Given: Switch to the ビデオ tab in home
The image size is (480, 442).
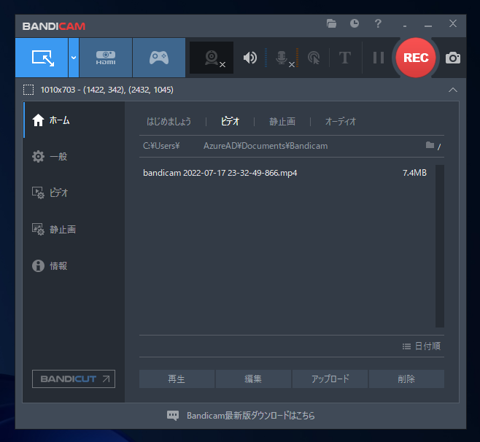Looking at the screenshot, I should pyautogui.click(x=230, y=121).
